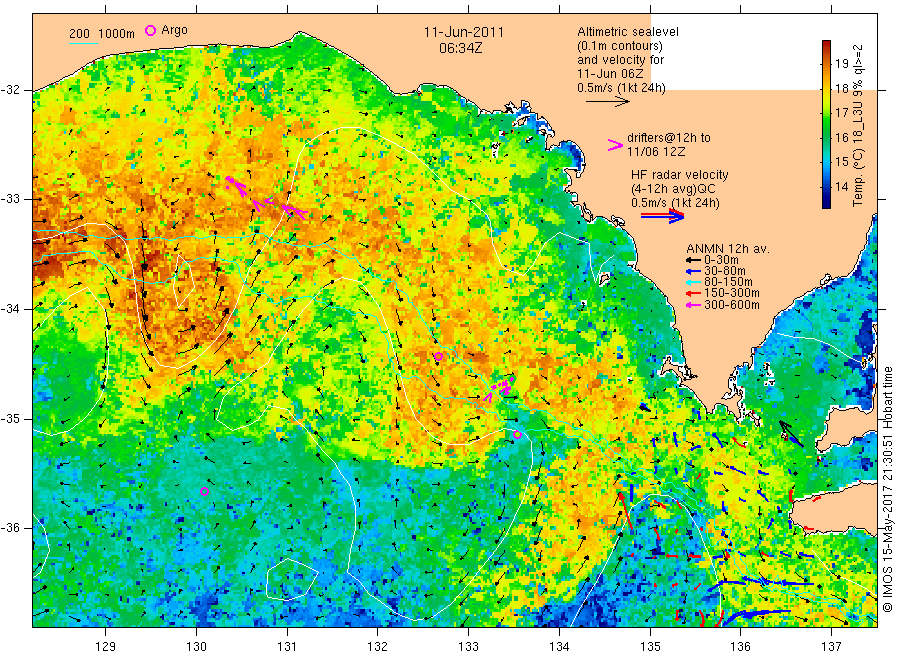Click the '11/06 12Z' drifter legend line
Screen dimensions: 900x660
[x=655, y=152]
